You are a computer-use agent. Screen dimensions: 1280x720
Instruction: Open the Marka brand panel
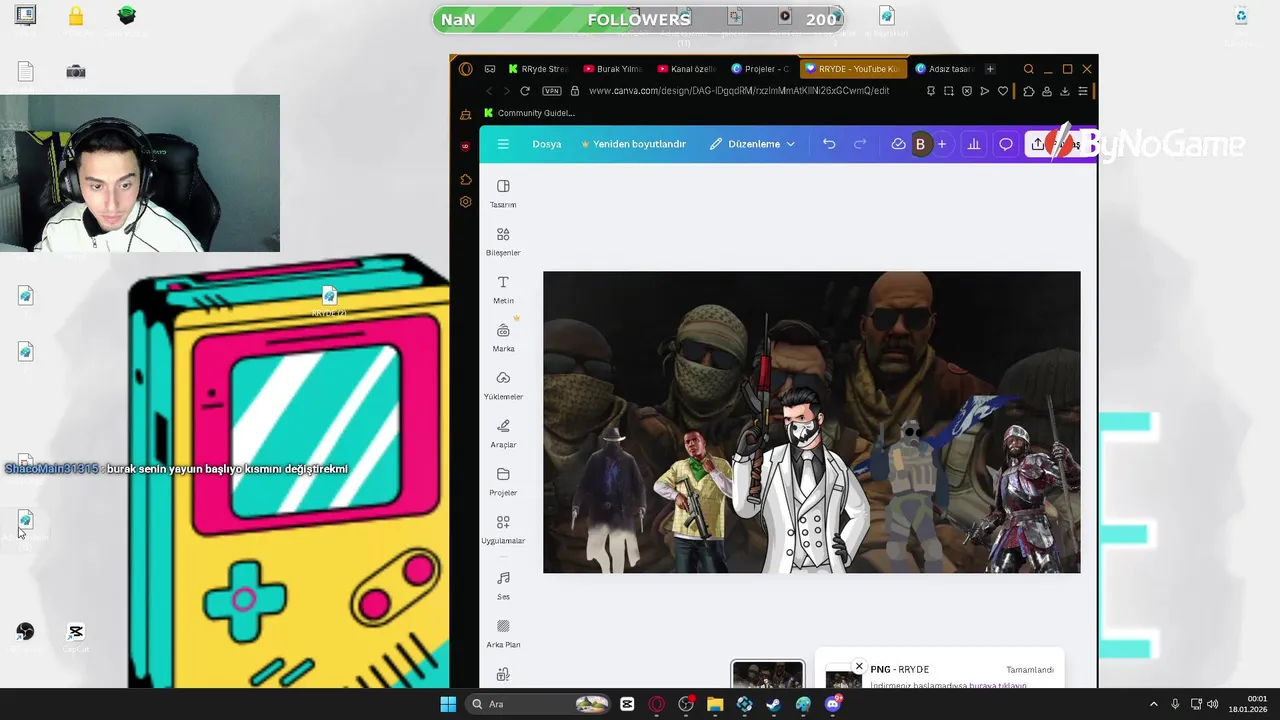(x=503, y=338)
